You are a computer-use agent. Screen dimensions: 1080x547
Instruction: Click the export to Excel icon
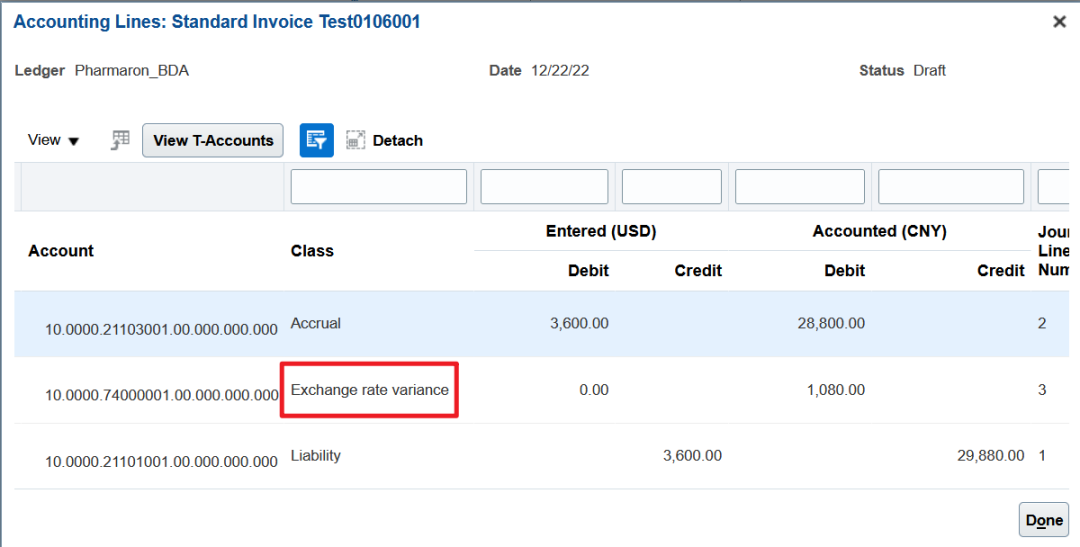tap(121, 141)
